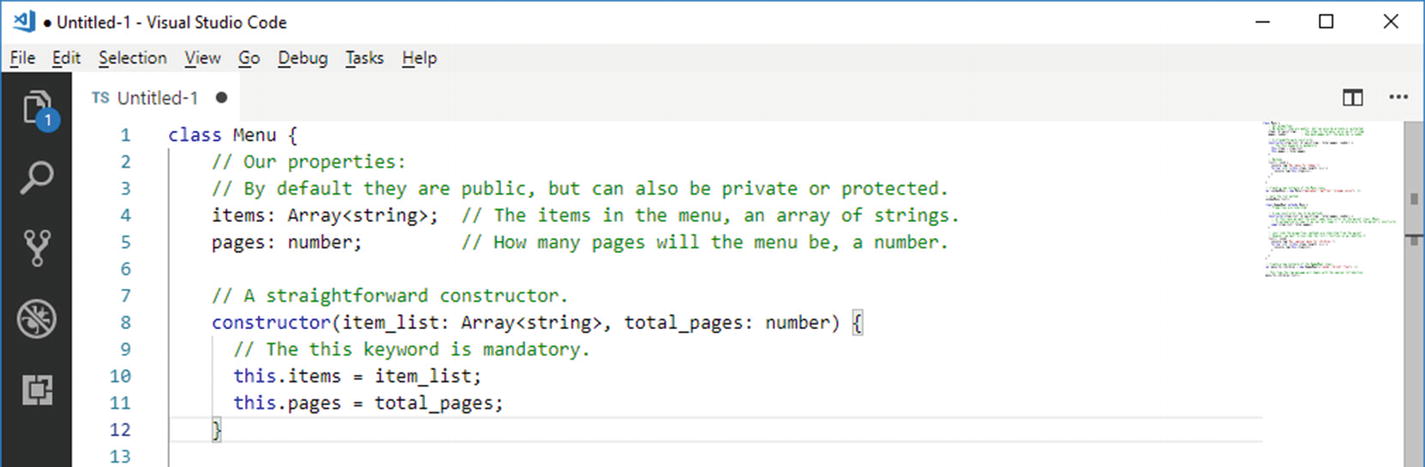The height and width of the screenshot is (467, 1425).
Task: Open the More Actions ellipsis menu
Action: 1398,98
